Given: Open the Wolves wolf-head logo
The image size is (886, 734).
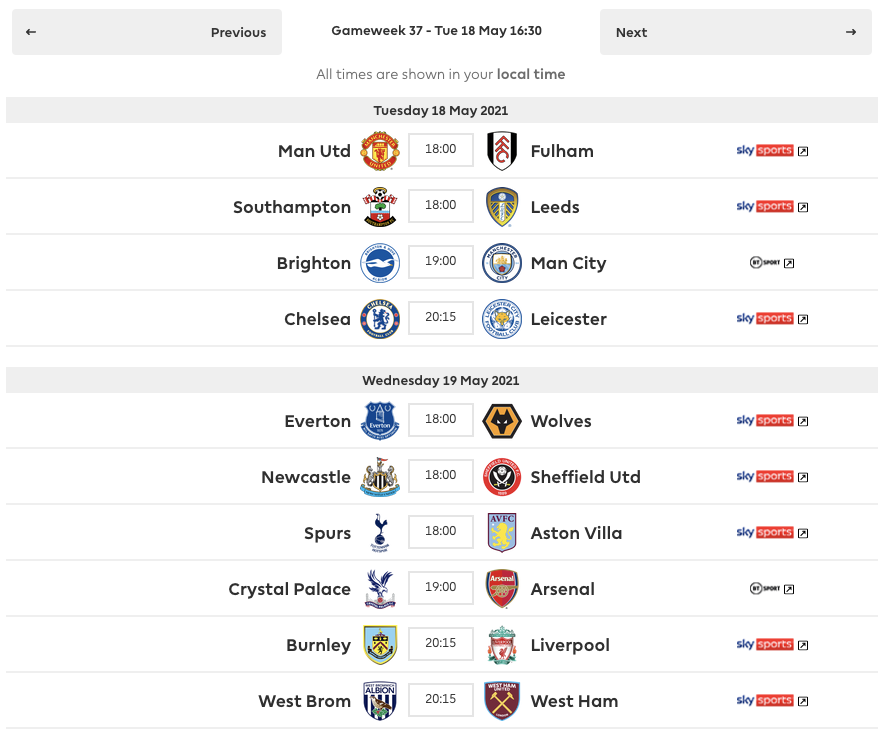Looking at the screenshot, I should click(x=502, y=421).
